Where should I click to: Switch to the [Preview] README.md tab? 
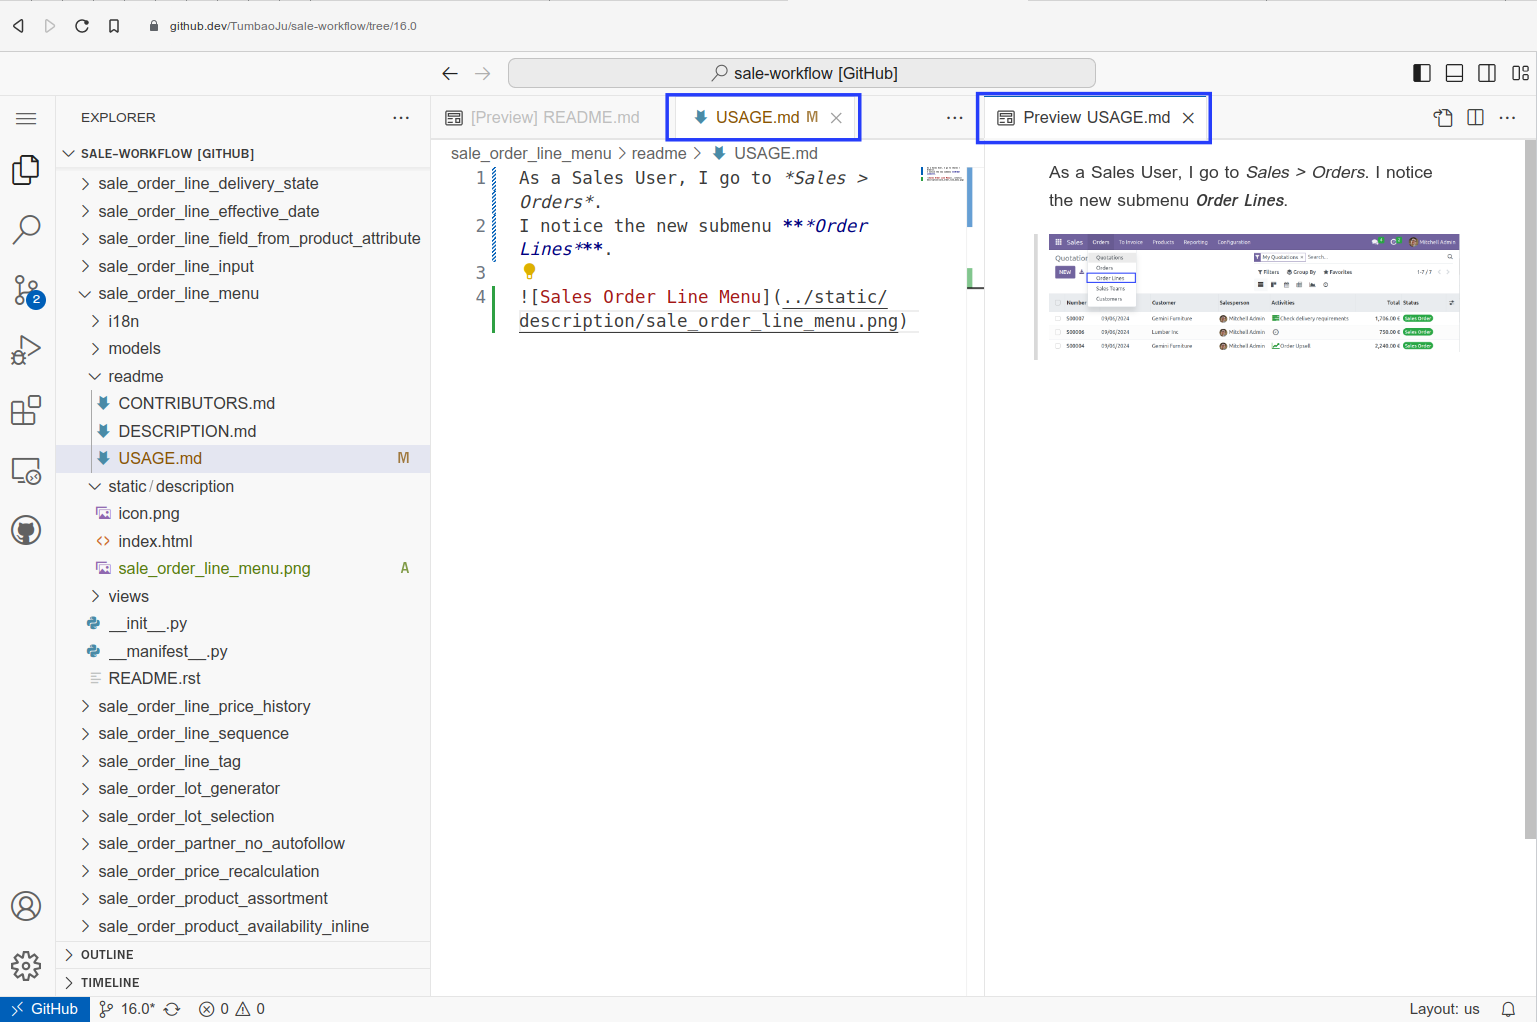pyautogui.click(x=554, y=118)
